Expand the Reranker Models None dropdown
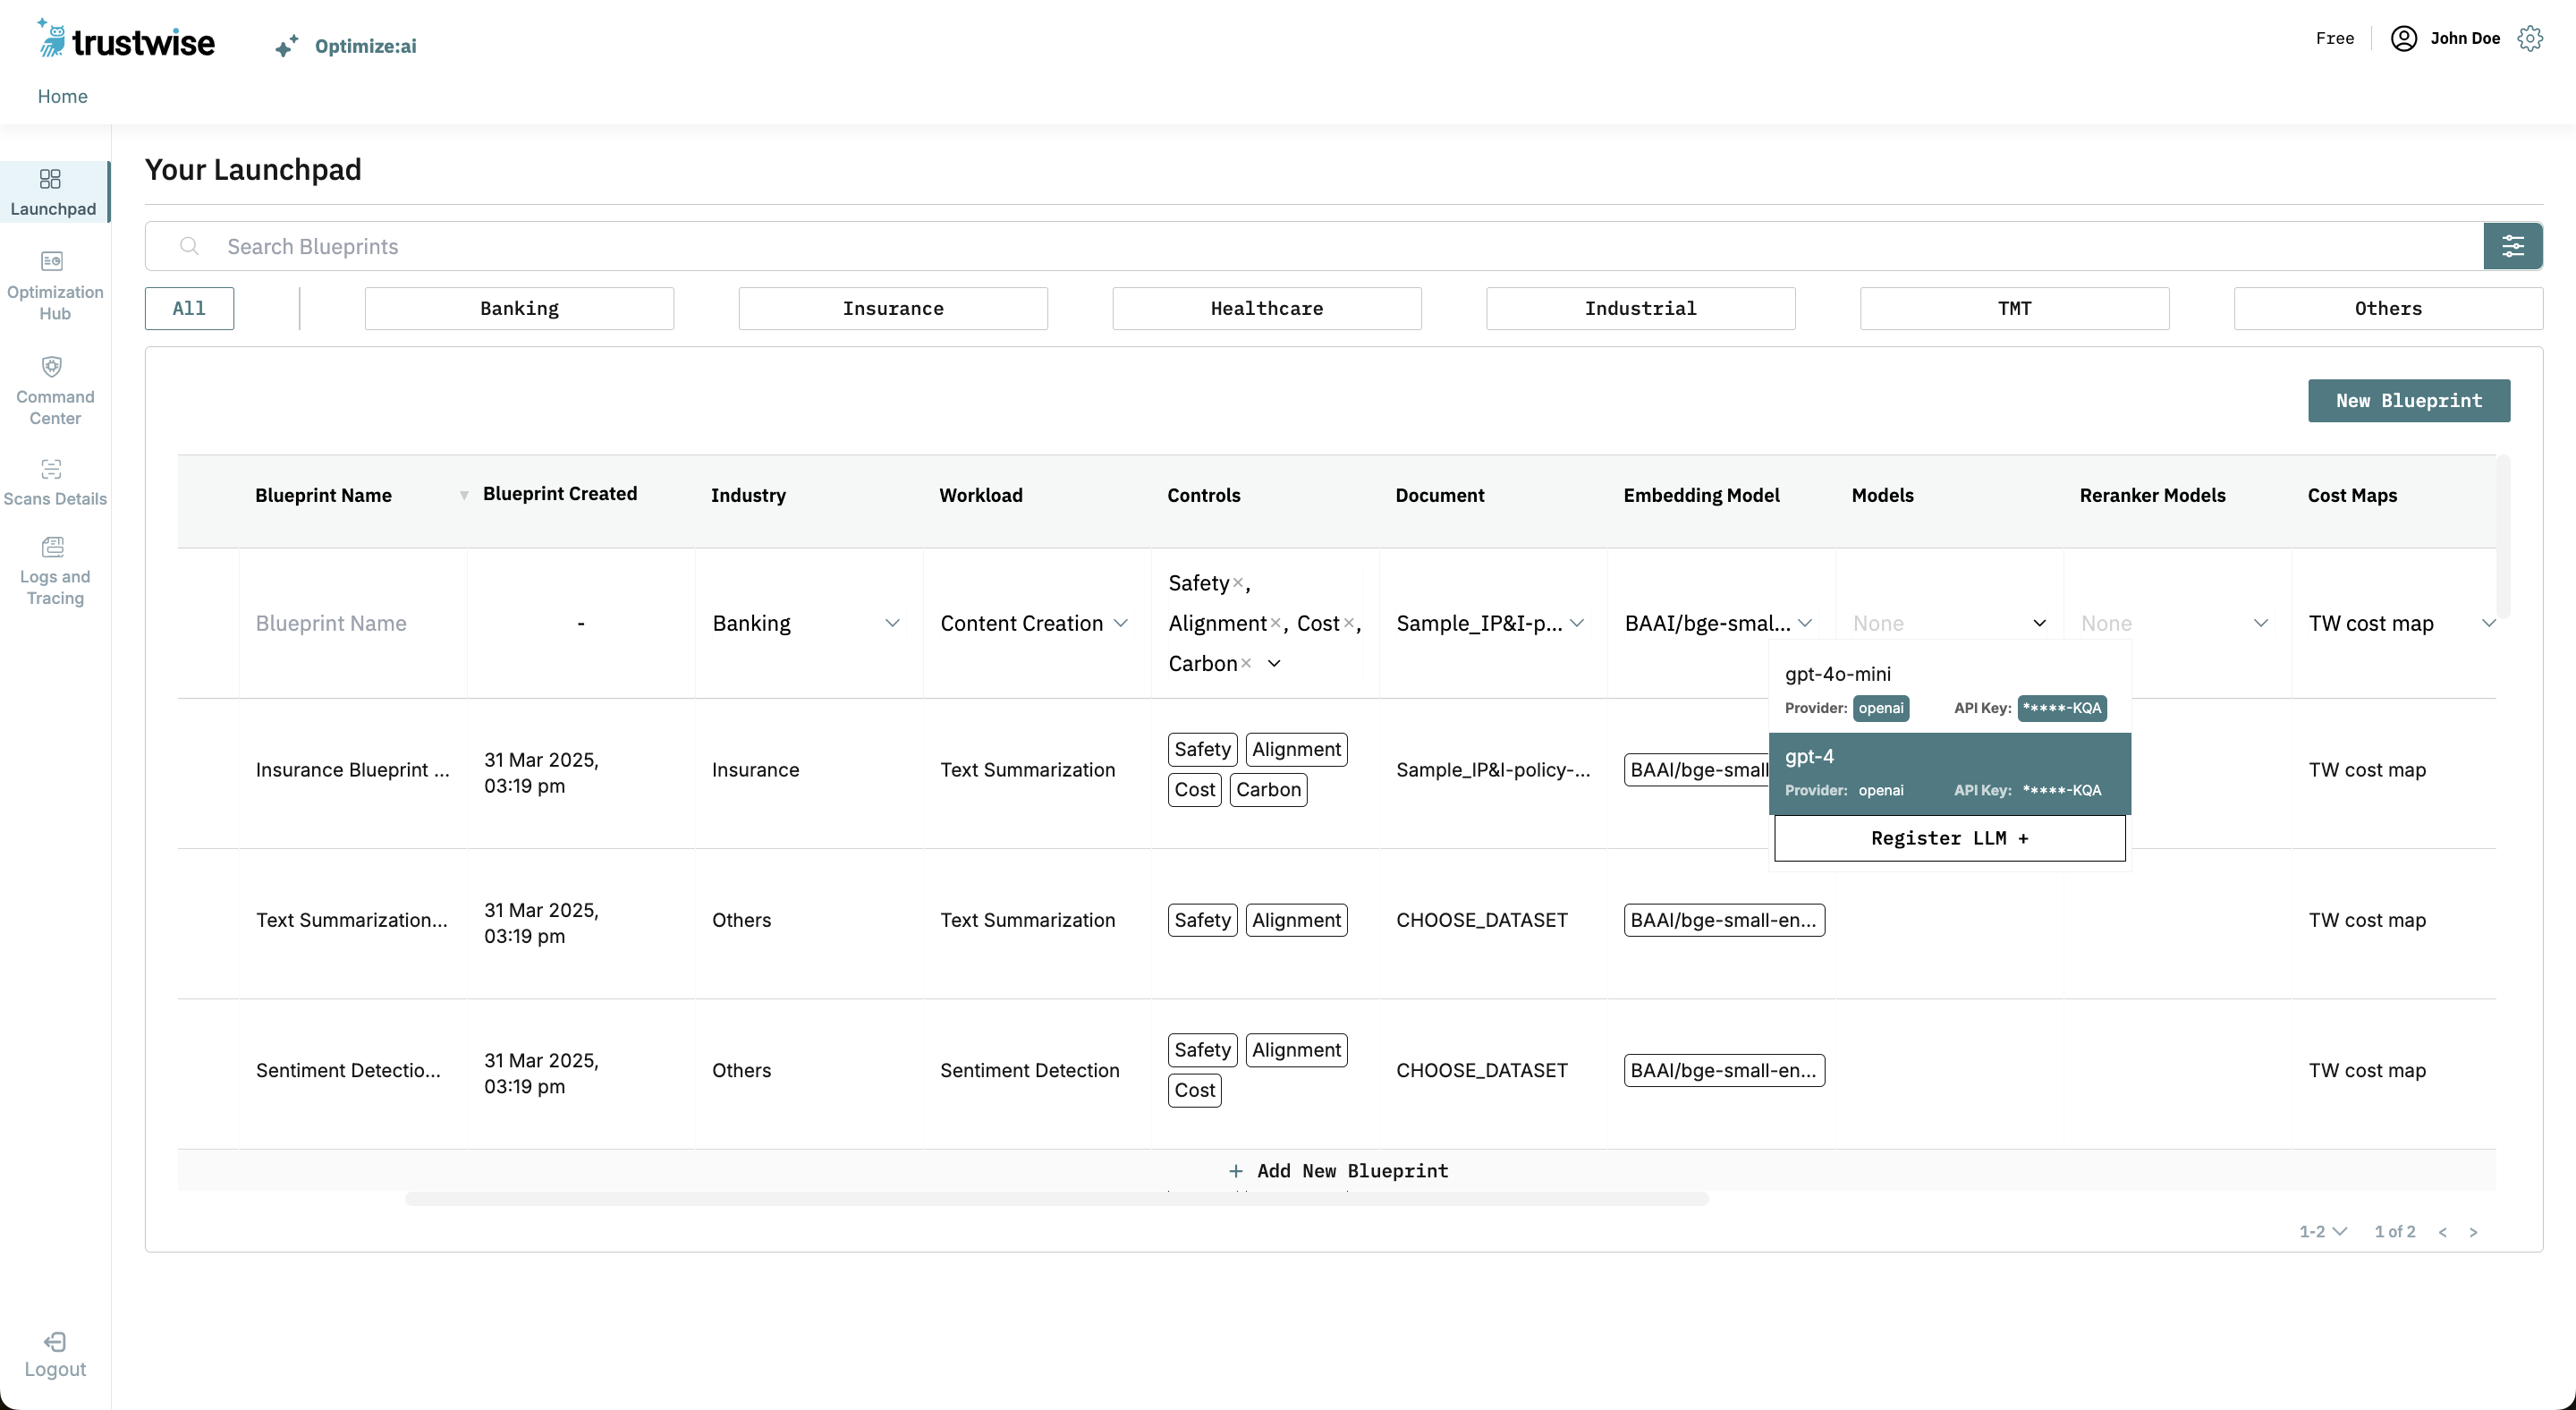The height and width of the screenshot is (1410, 2576). coord(2260,624)
